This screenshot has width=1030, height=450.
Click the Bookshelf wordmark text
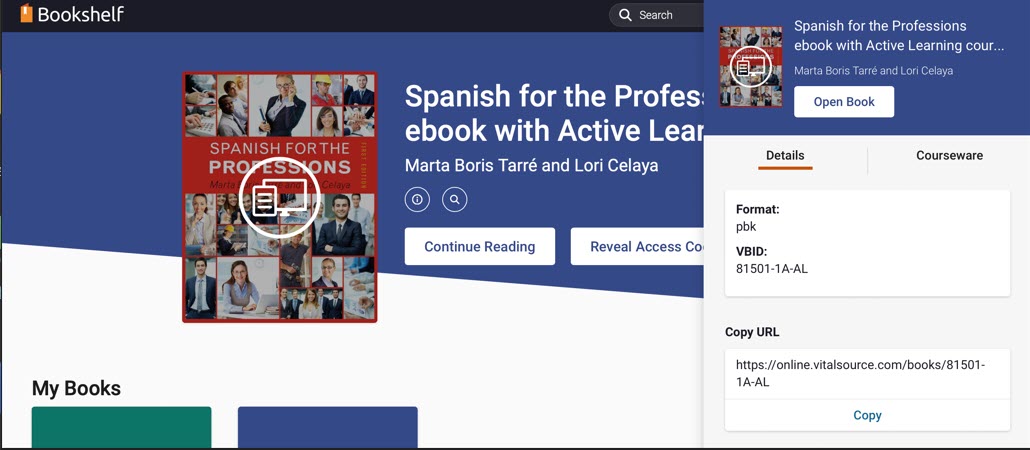[81, 14]
